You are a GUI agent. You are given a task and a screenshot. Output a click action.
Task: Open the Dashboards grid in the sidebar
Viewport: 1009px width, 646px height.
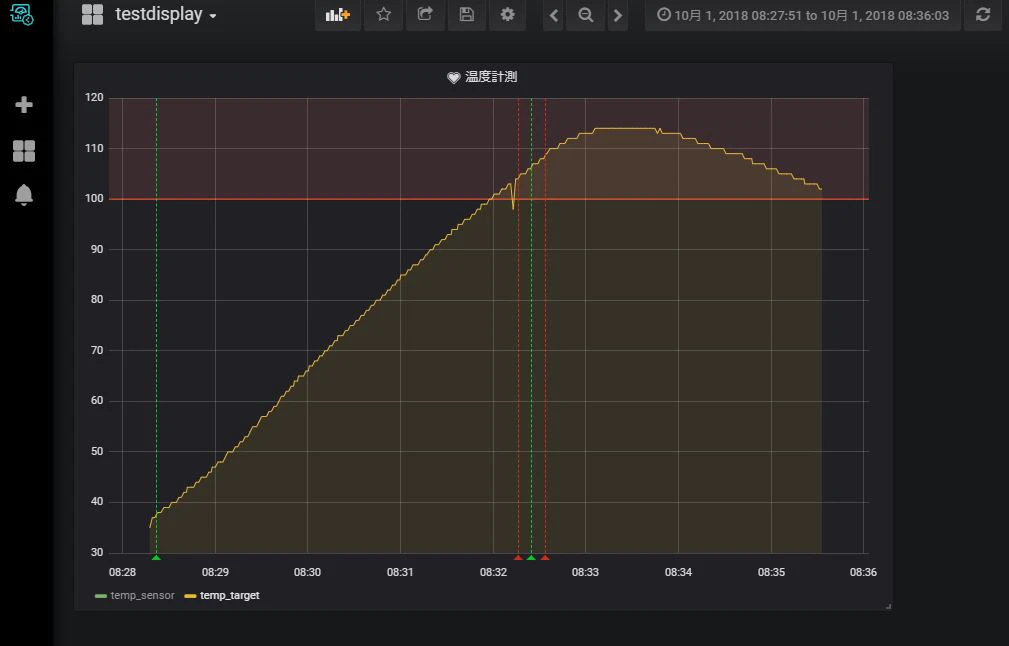pos(24,151)
